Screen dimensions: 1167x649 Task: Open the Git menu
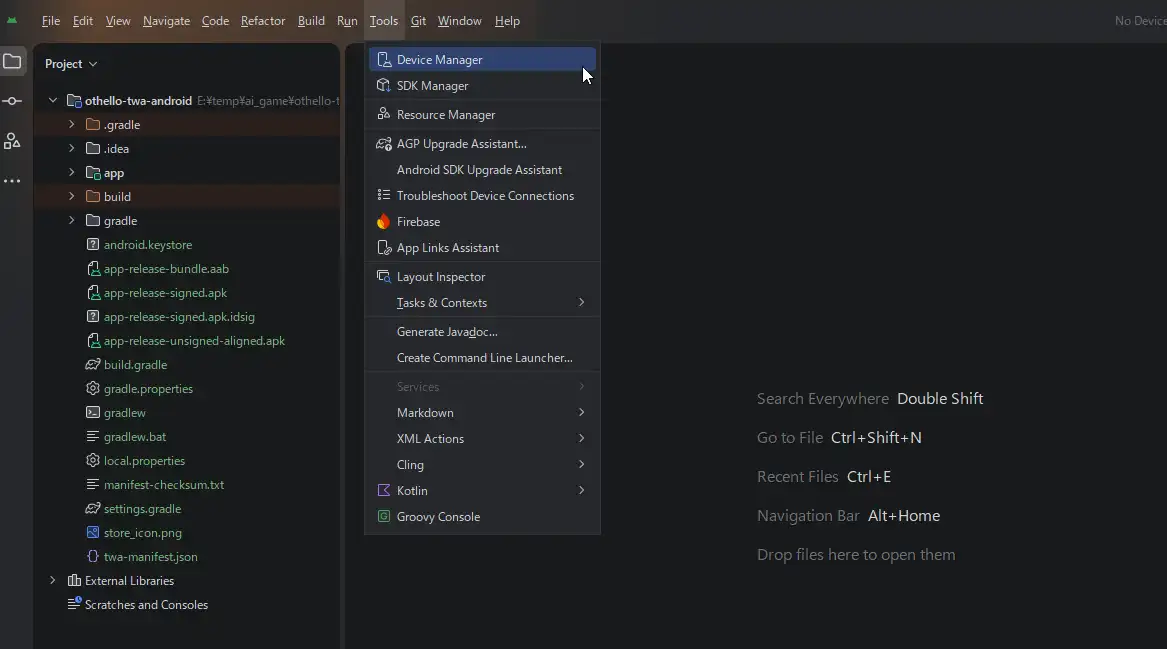pos(418,21)
